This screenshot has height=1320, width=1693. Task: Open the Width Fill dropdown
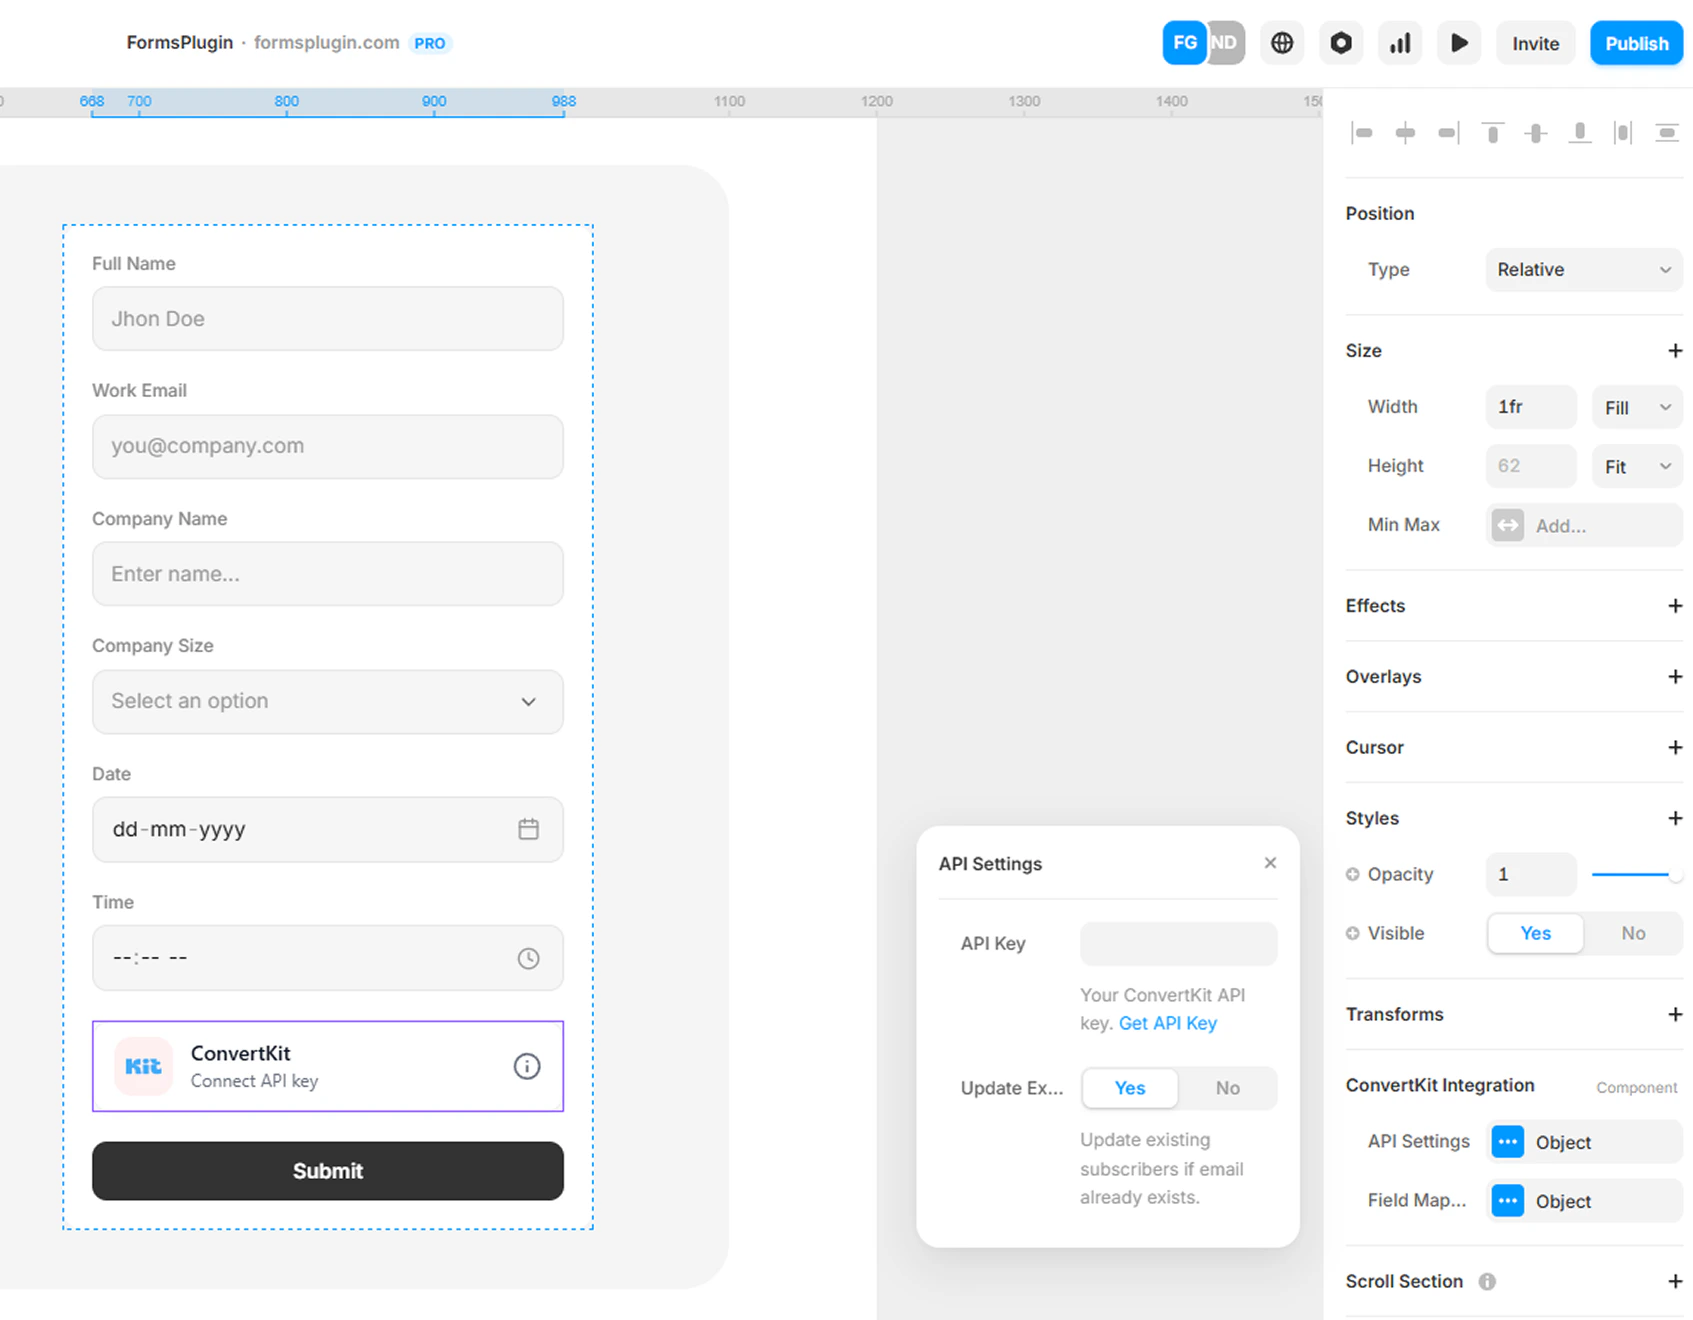1637,407
